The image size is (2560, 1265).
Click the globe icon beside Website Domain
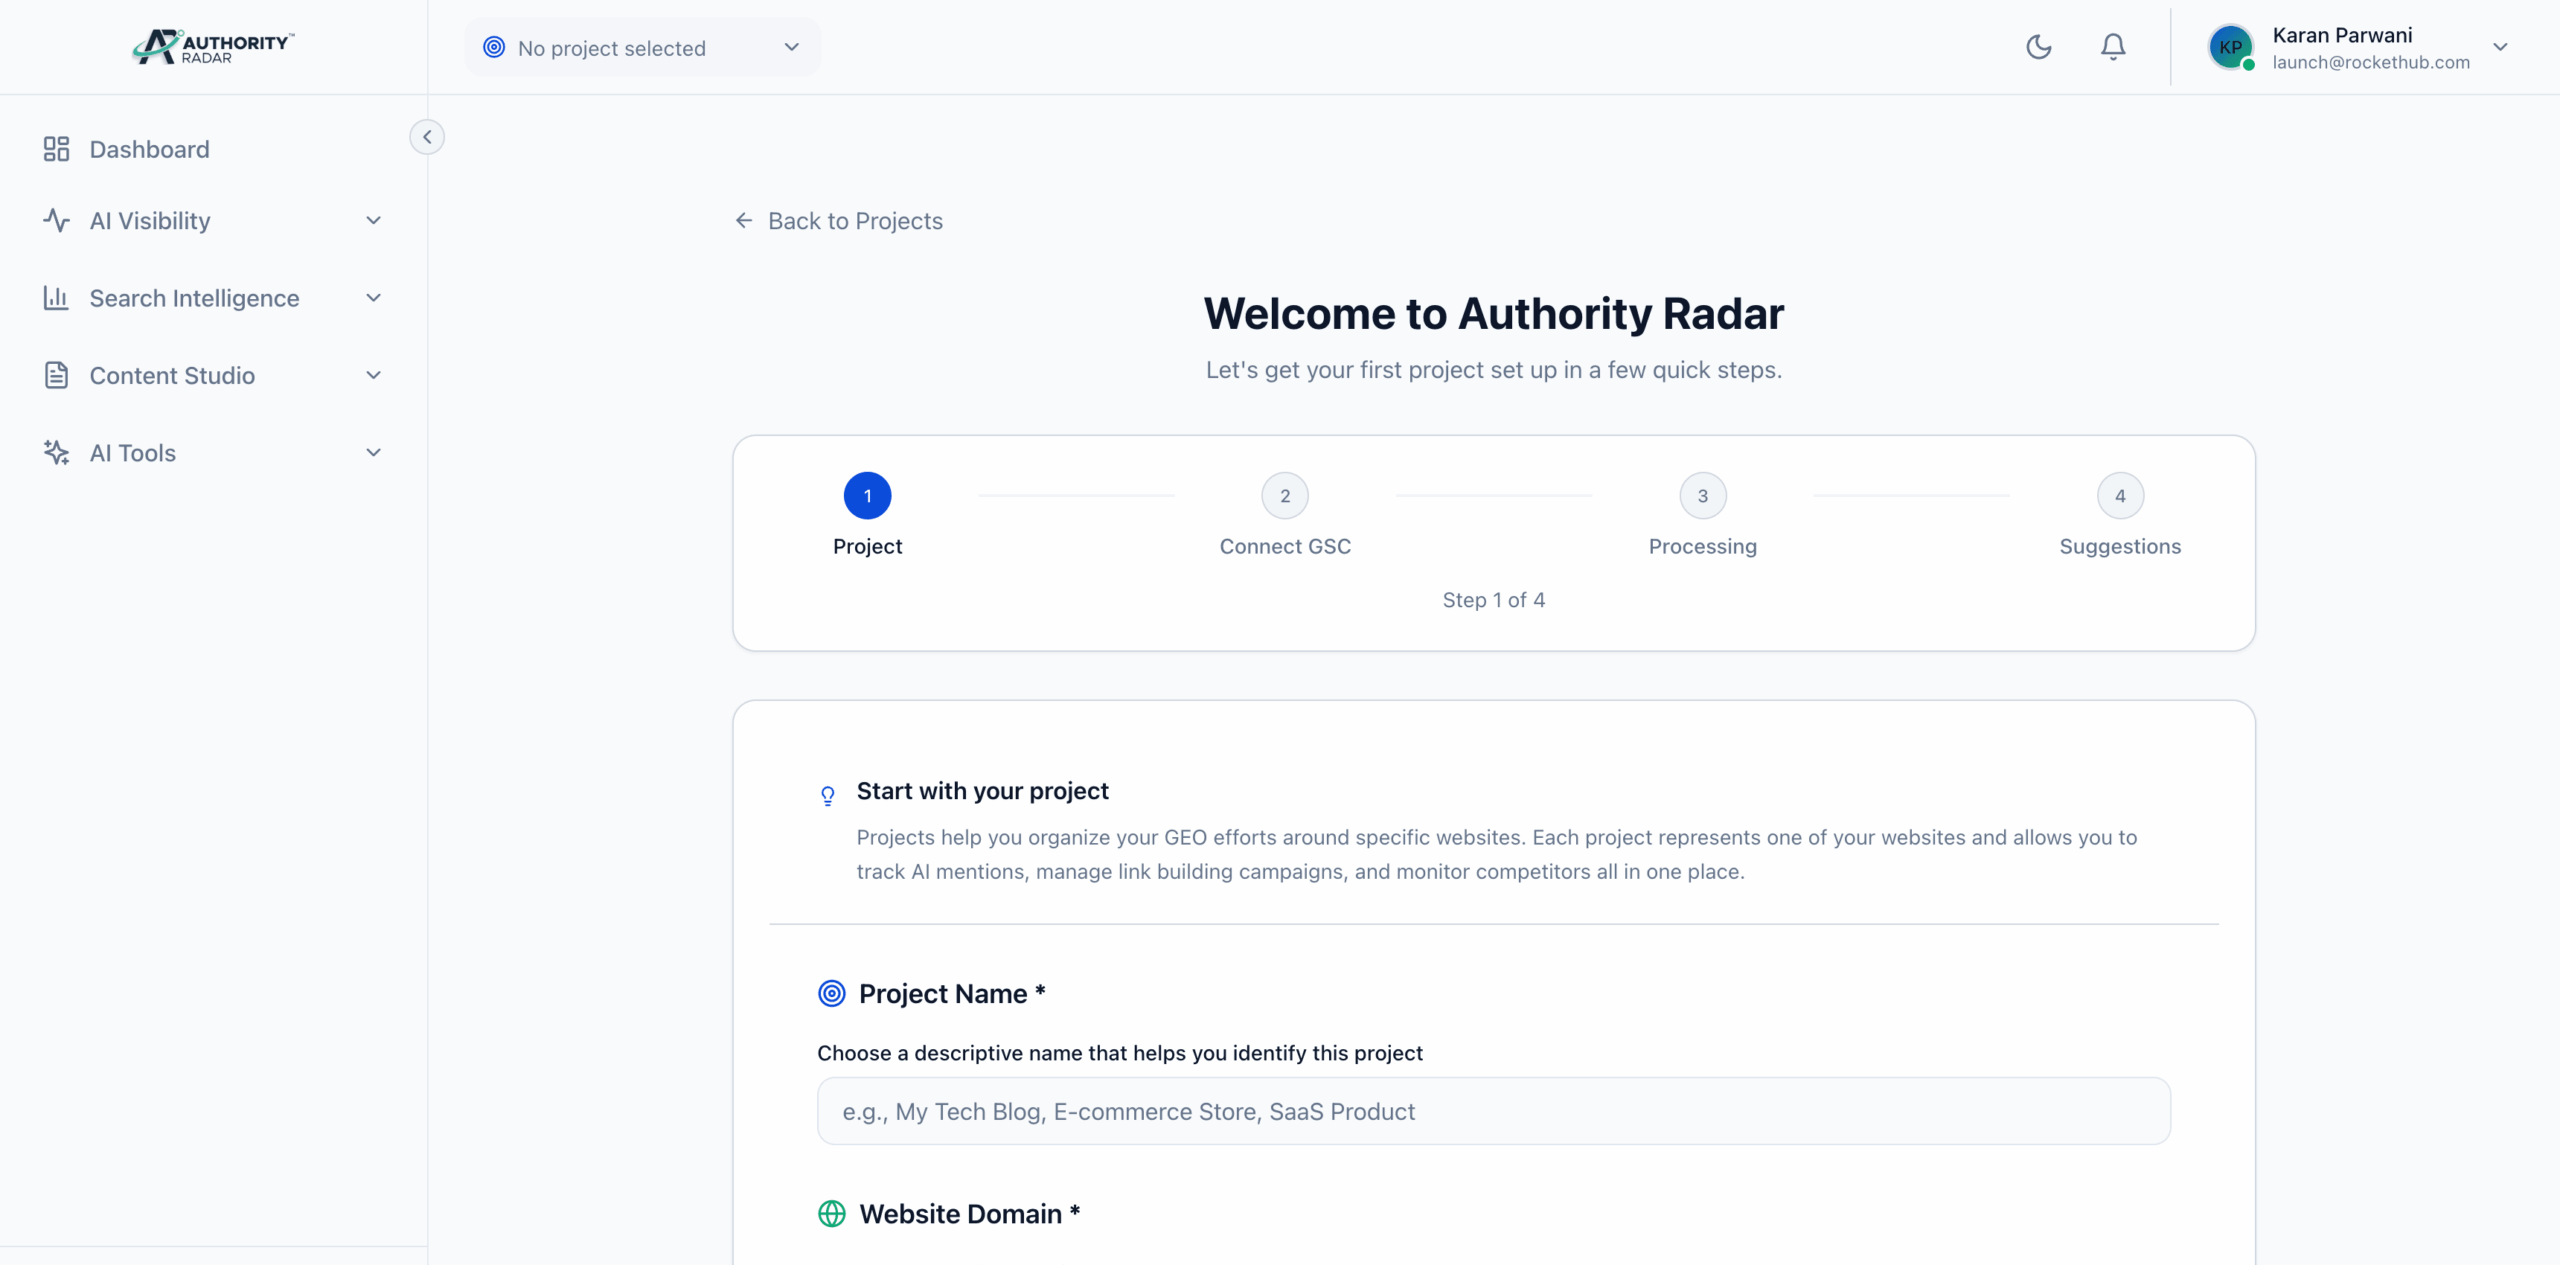pos(832,1213)
